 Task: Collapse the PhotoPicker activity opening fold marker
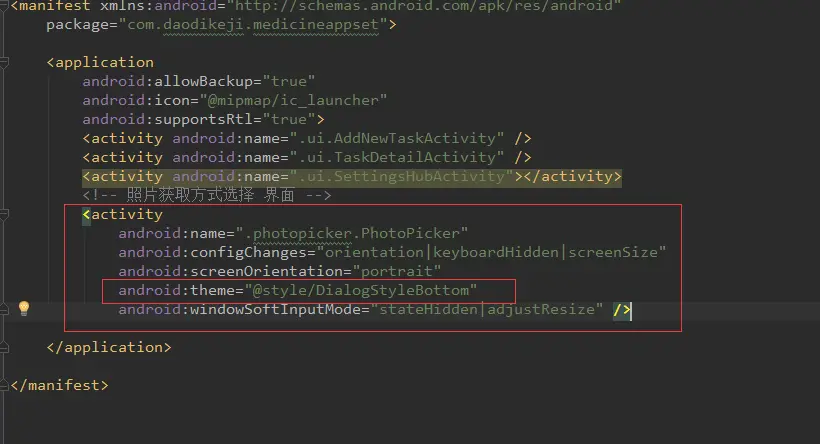coord(4,214)
